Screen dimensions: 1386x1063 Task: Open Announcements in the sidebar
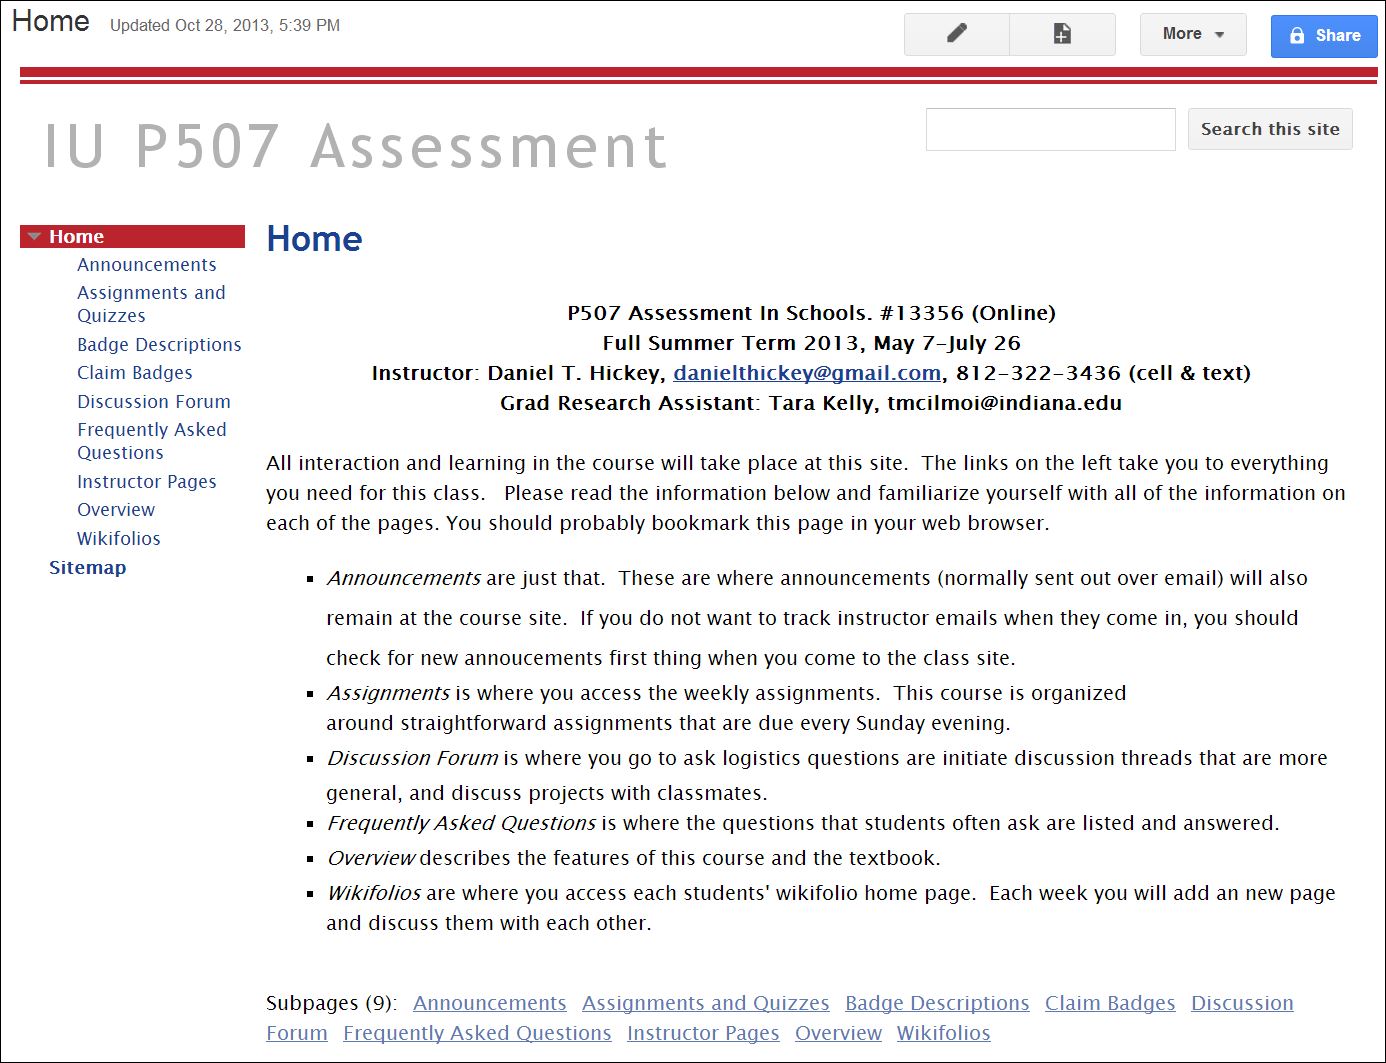click(x=146, y=265)
